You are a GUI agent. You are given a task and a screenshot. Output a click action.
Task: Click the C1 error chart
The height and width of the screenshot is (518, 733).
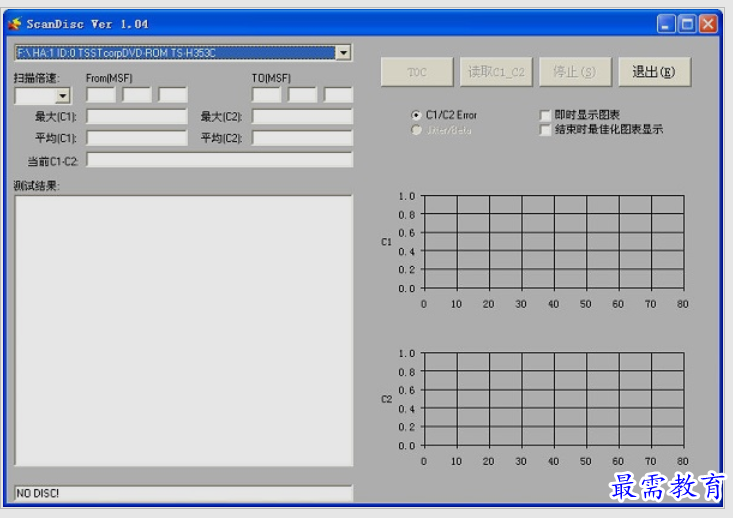tap(553, 242)
